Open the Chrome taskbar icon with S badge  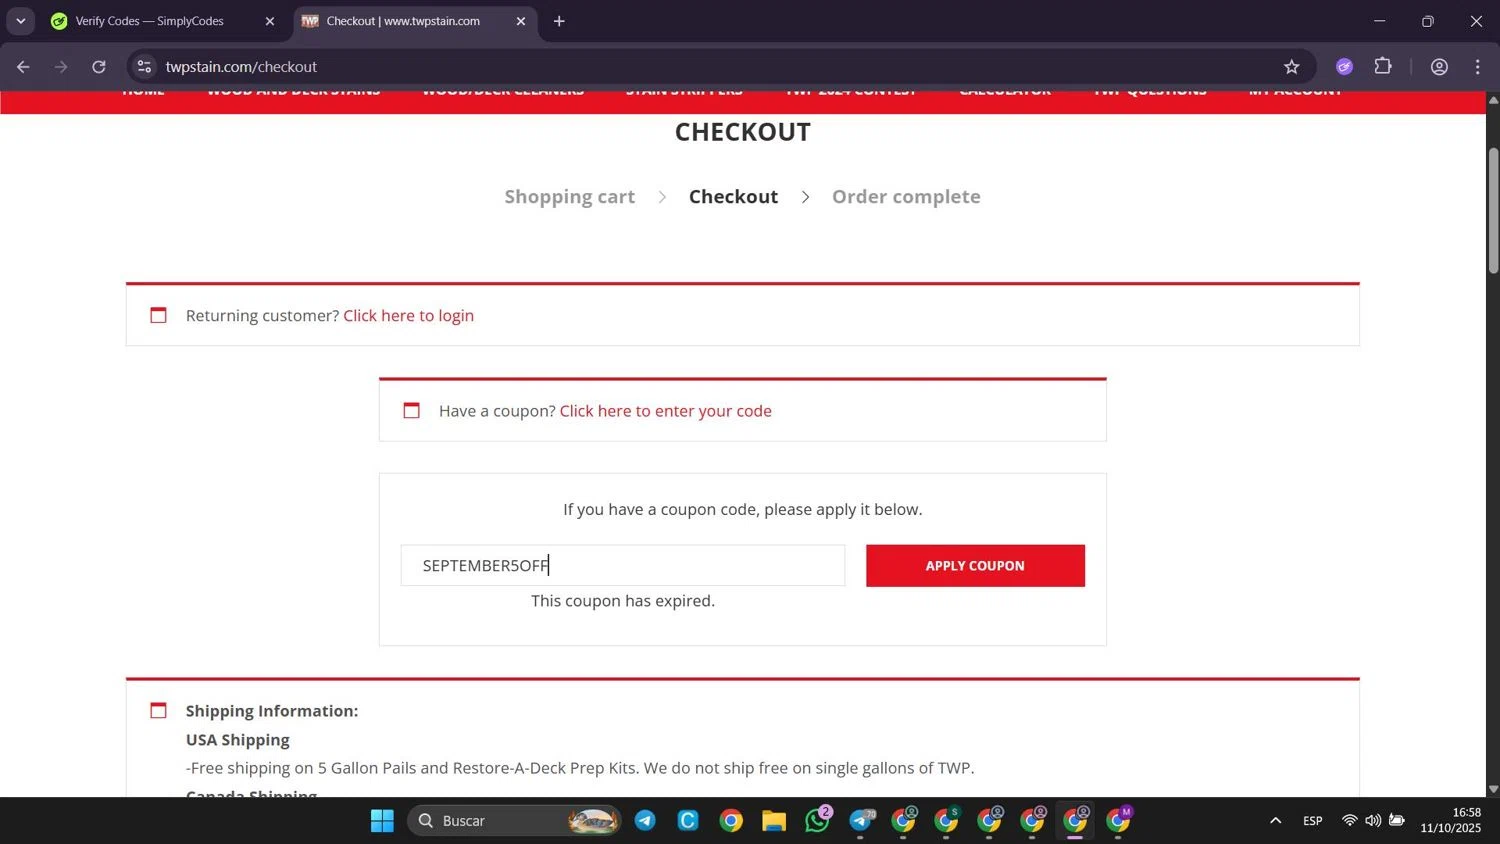[x=946, y=821]
